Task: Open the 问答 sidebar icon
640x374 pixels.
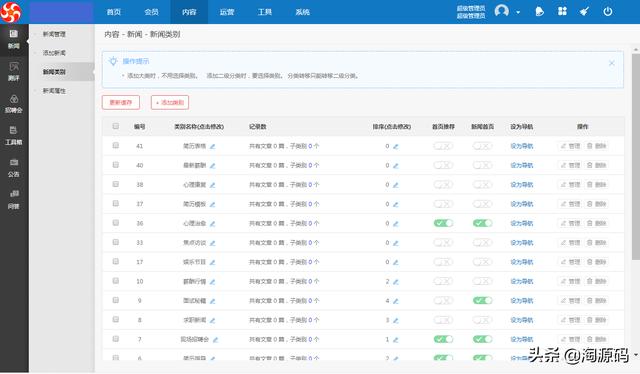Action: [14, 200]
